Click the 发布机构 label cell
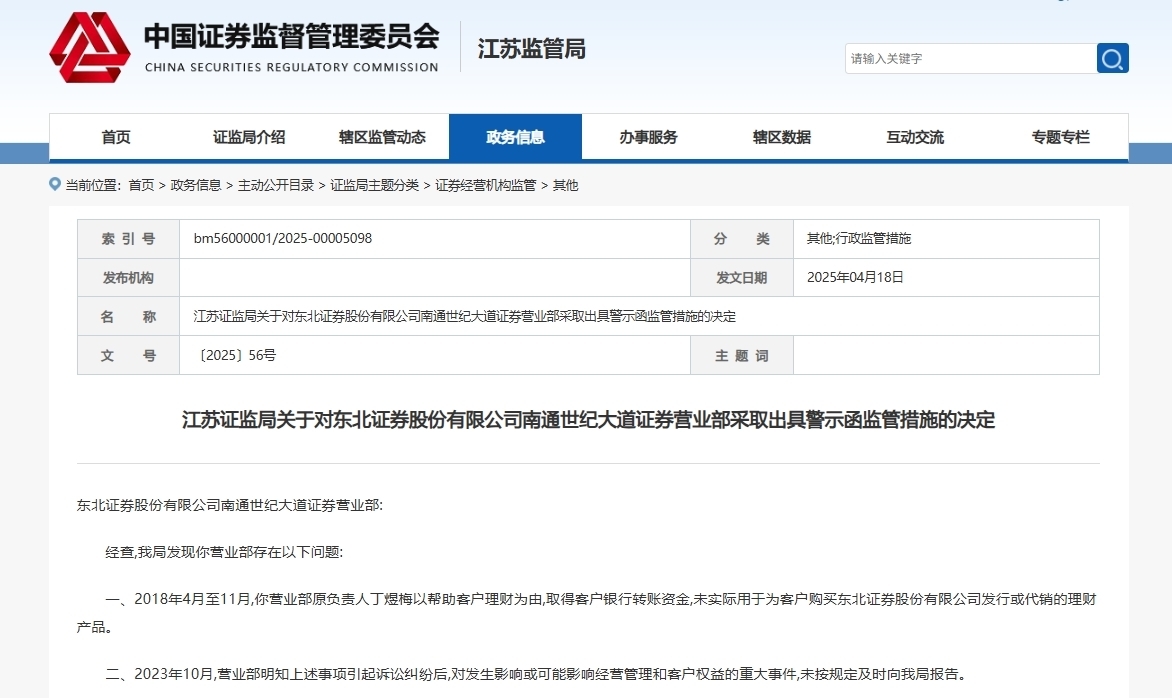Image resolution: width=1172 pixels, height=698 pixels. pyautogui.click(x=129, y=278)
